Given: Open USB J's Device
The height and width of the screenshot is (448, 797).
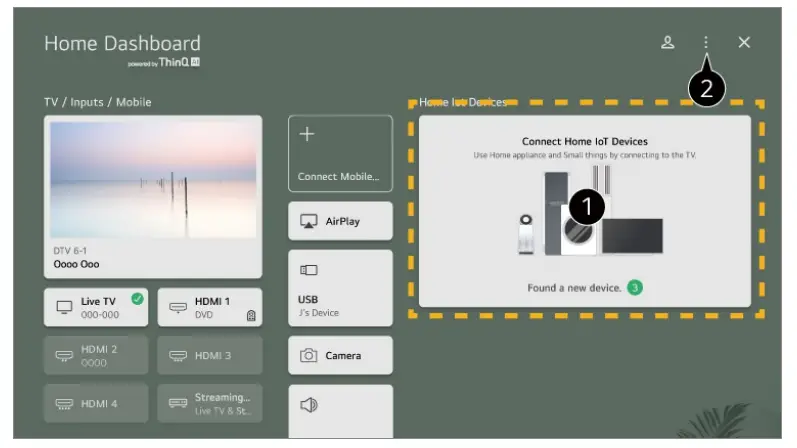Looking at the screenshot, I should [x=340, y=288].
